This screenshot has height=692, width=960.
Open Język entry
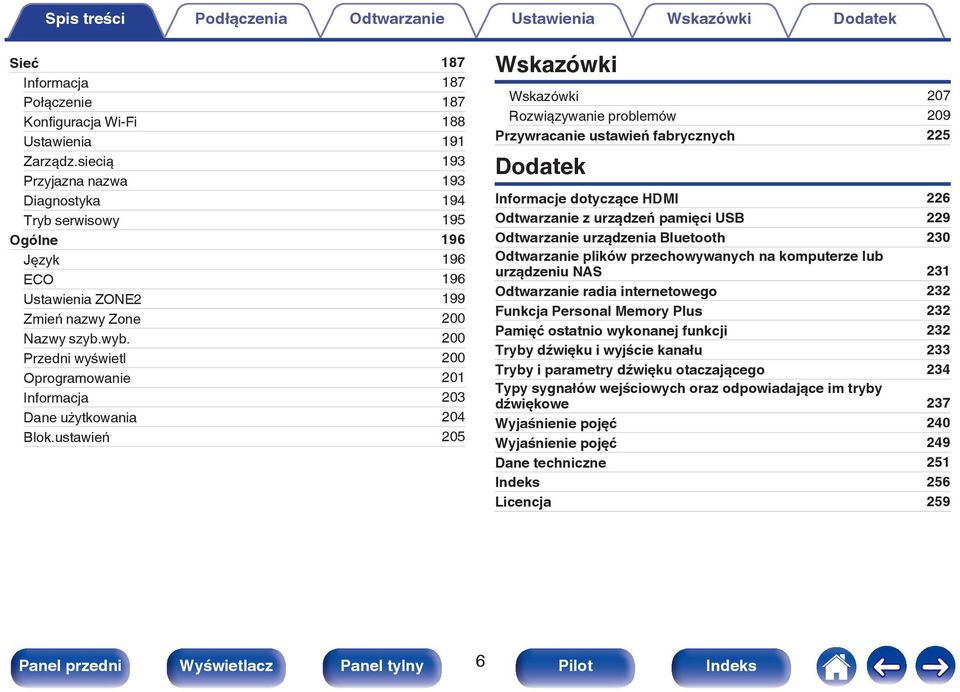[244, 260]
